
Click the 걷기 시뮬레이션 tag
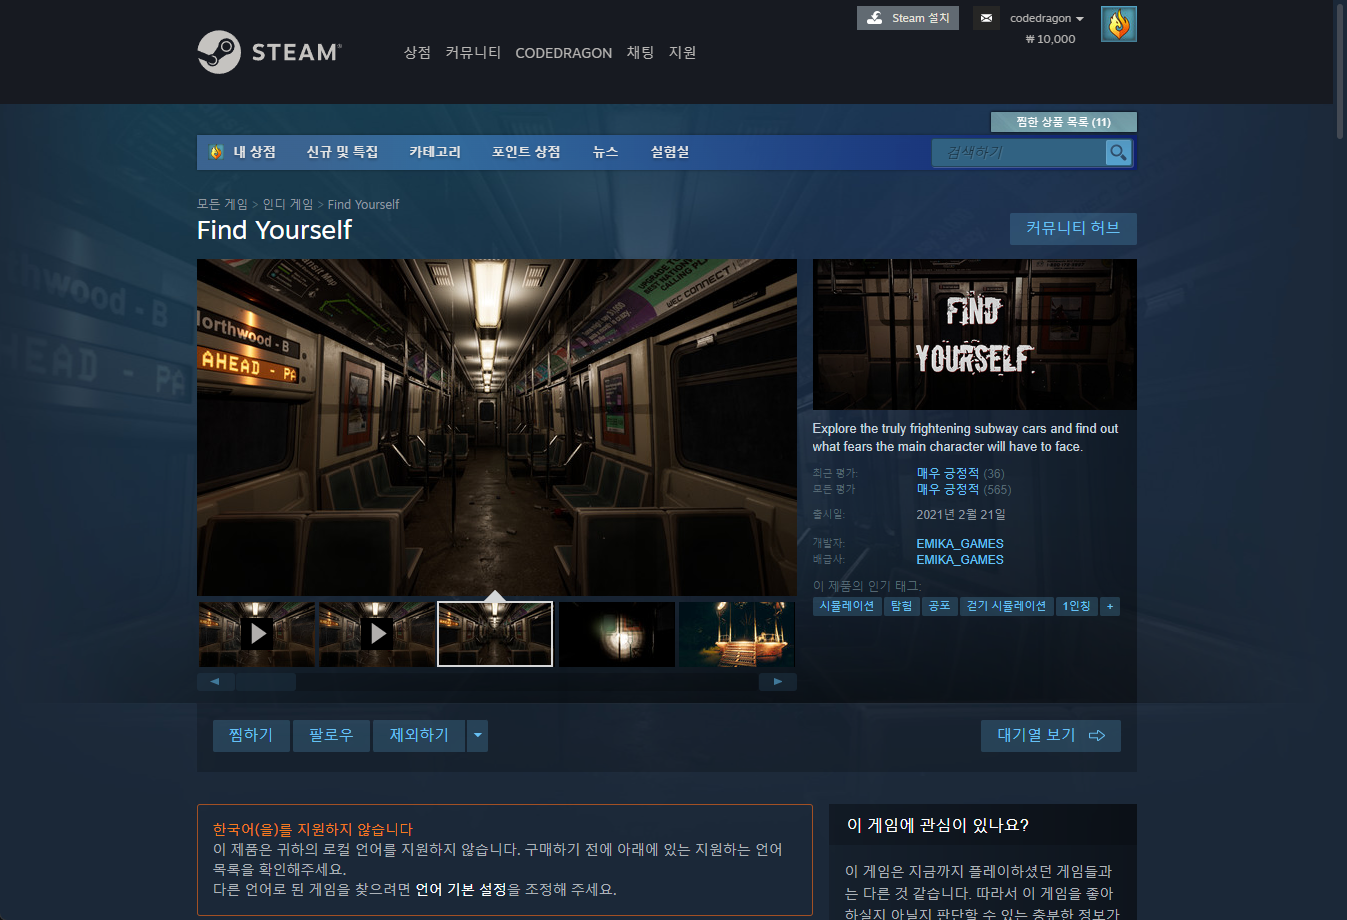coord(1007,606)
